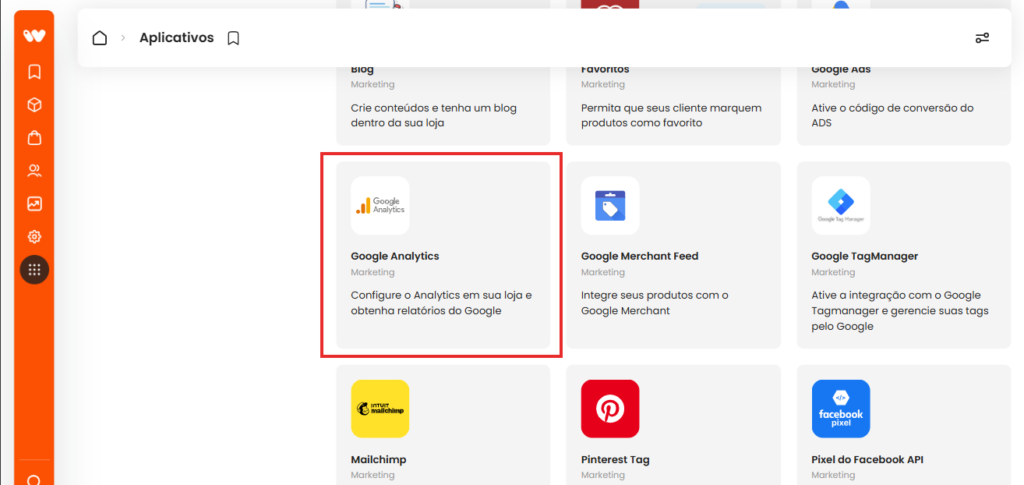Open the settings gear icon in the sidebar

pos(35,236)
